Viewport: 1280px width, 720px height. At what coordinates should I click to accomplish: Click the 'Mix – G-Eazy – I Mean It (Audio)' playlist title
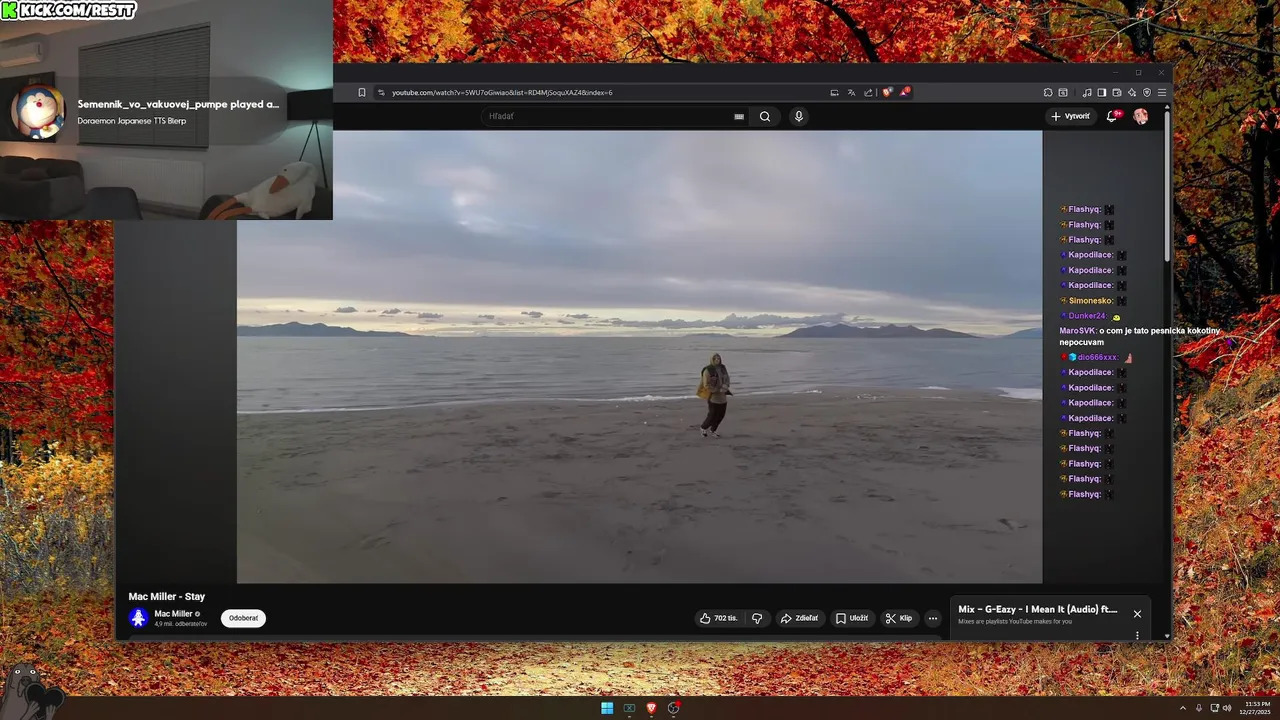click(x=1038, y=609)
